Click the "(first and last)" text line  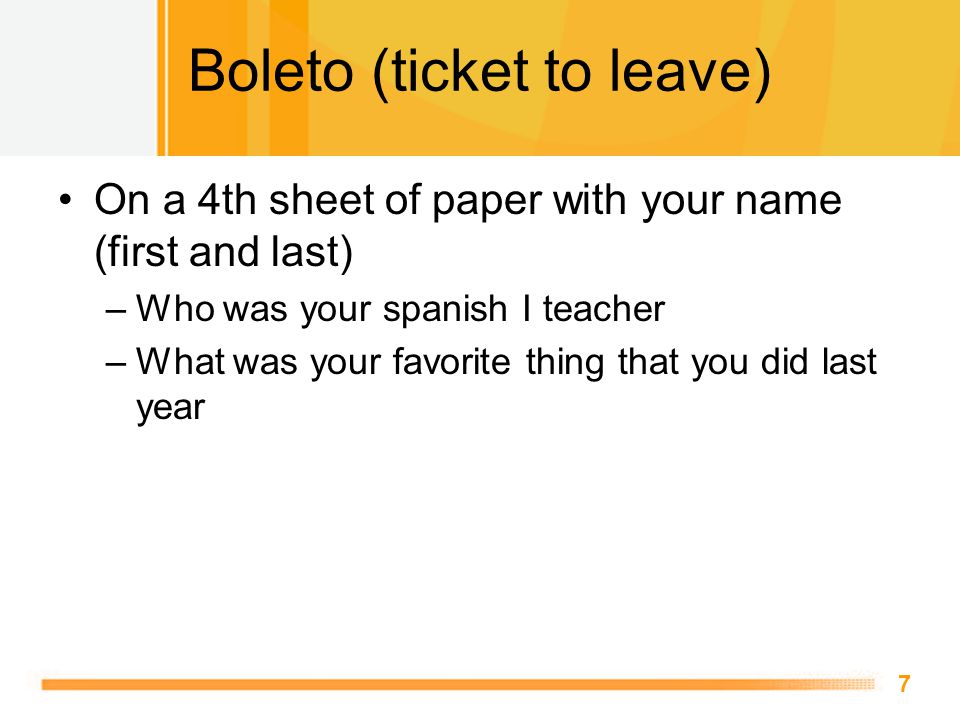[223, 252]
